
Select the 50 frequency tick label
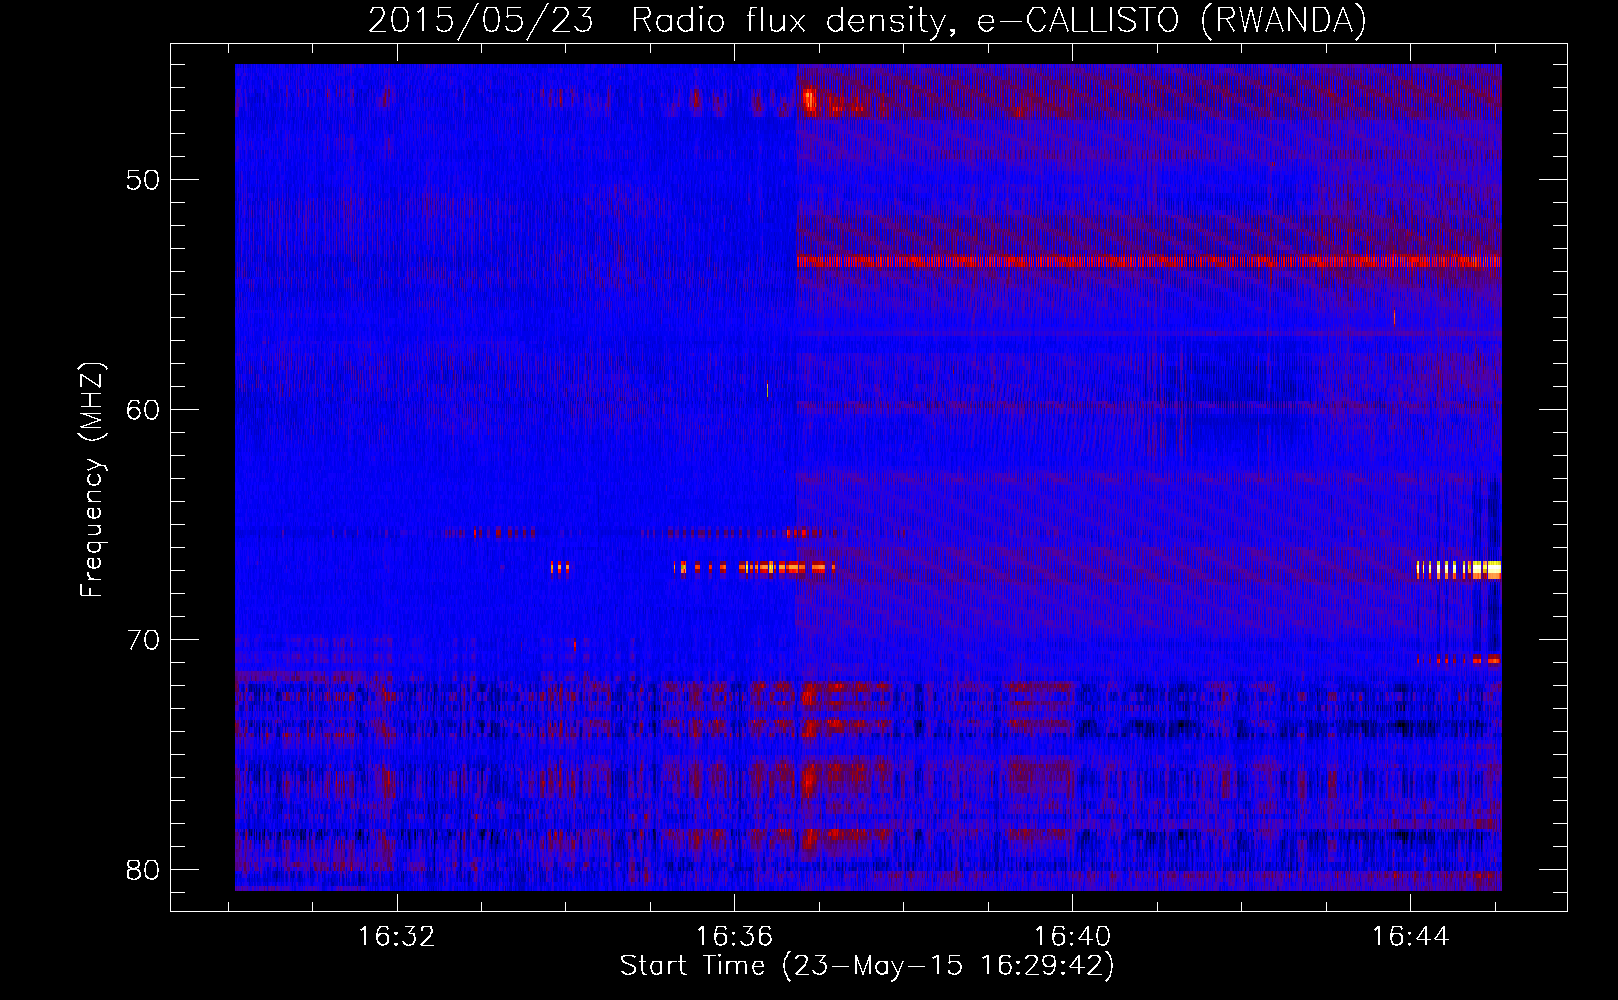click(x=143, y=180)
